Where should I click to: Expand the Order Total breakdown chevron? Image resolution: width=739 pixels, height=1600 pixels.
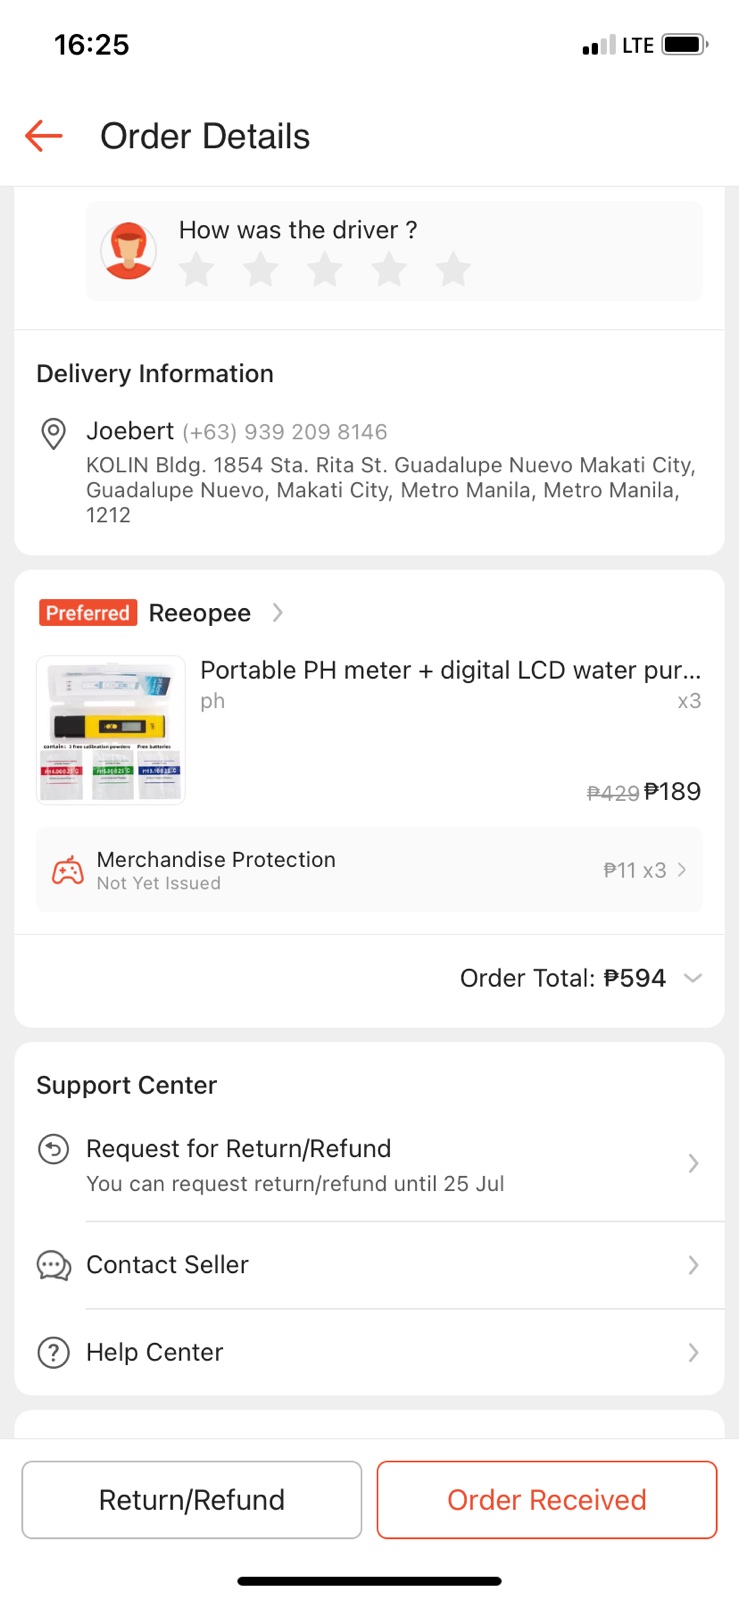click(693, 978)
